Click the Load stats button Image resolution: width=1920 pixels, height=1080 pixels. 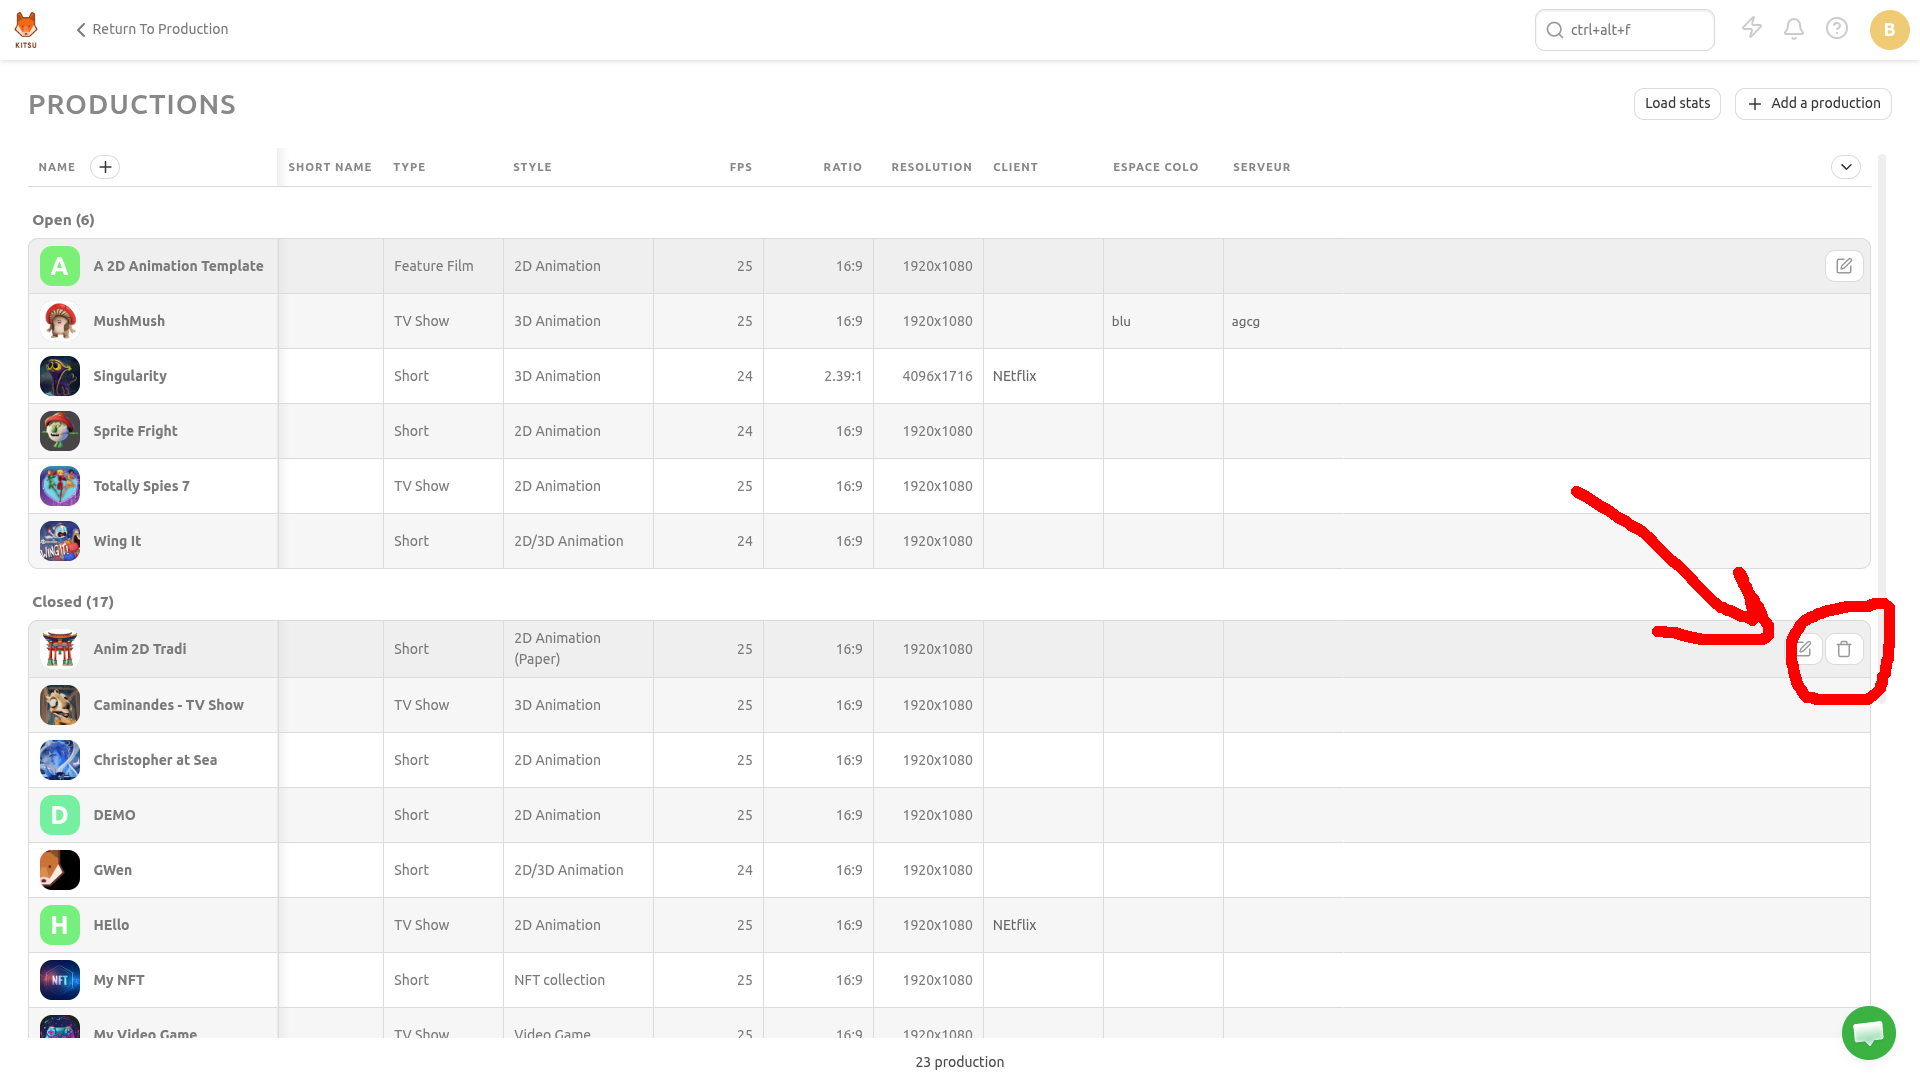point(1677,103)
